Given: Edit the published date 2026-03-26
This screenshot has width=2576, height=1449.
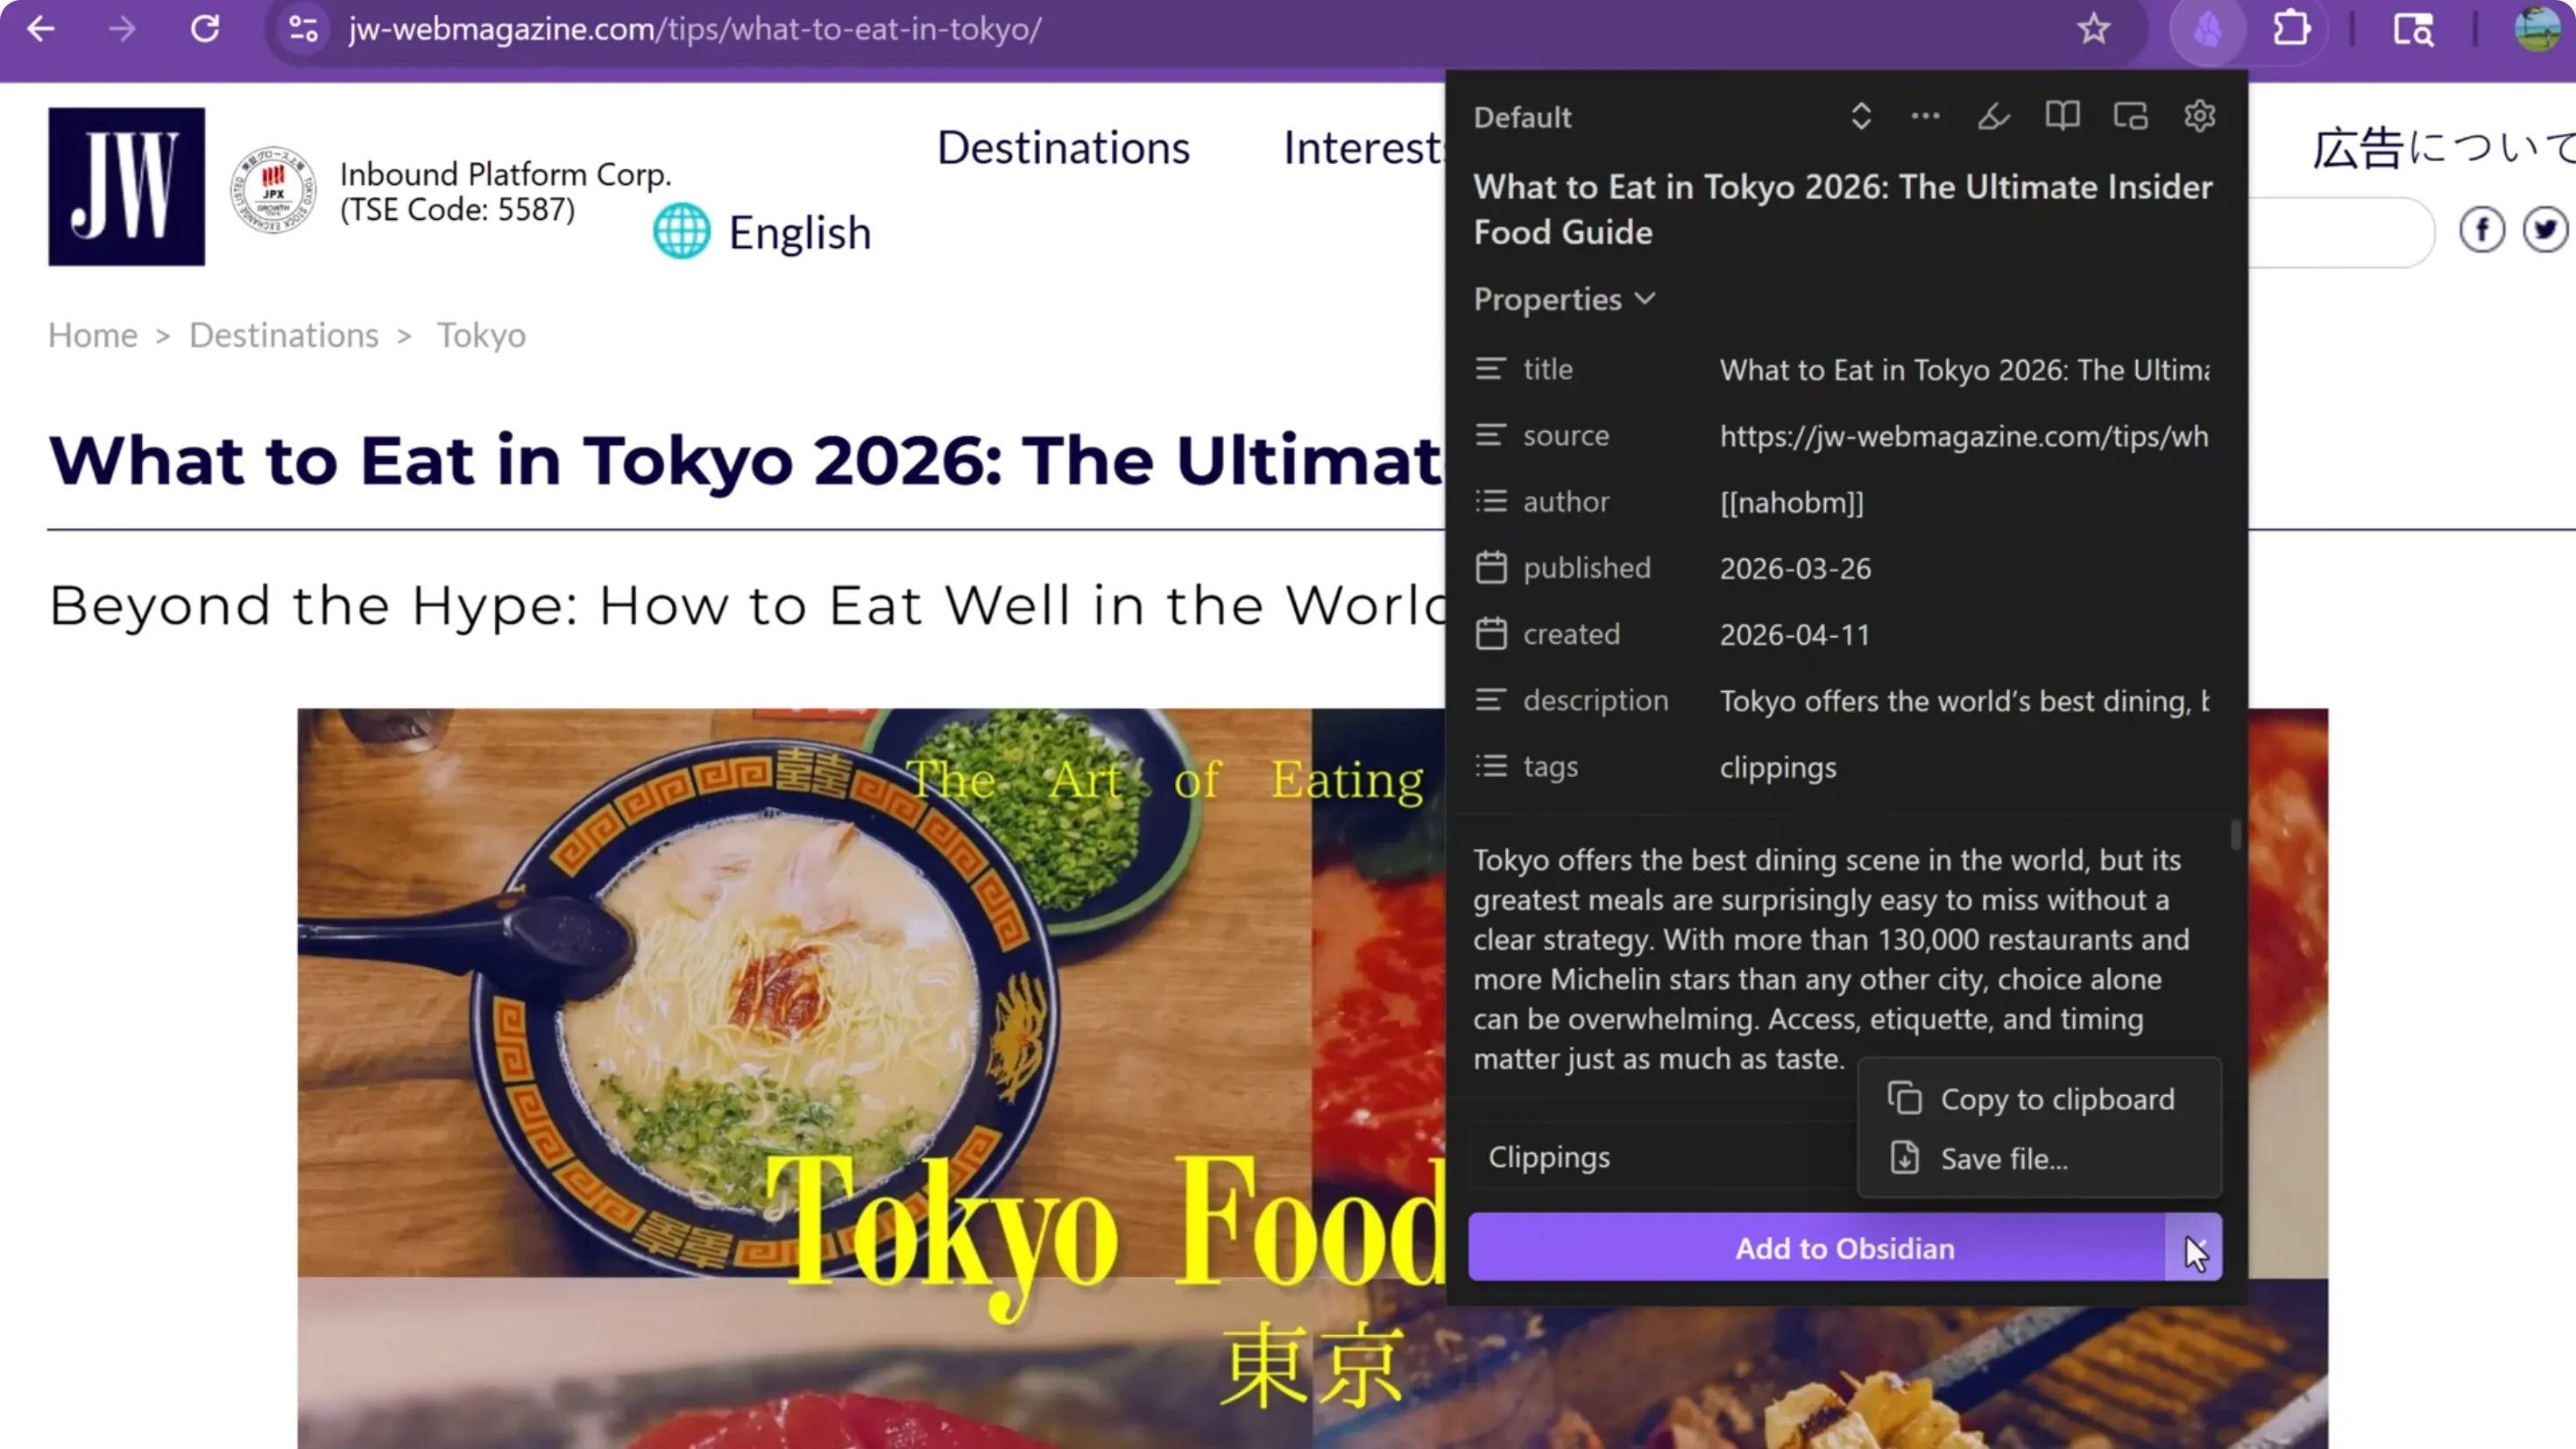Looking at the screenshot, I should pyautogui.click(x=1965, y=568).
